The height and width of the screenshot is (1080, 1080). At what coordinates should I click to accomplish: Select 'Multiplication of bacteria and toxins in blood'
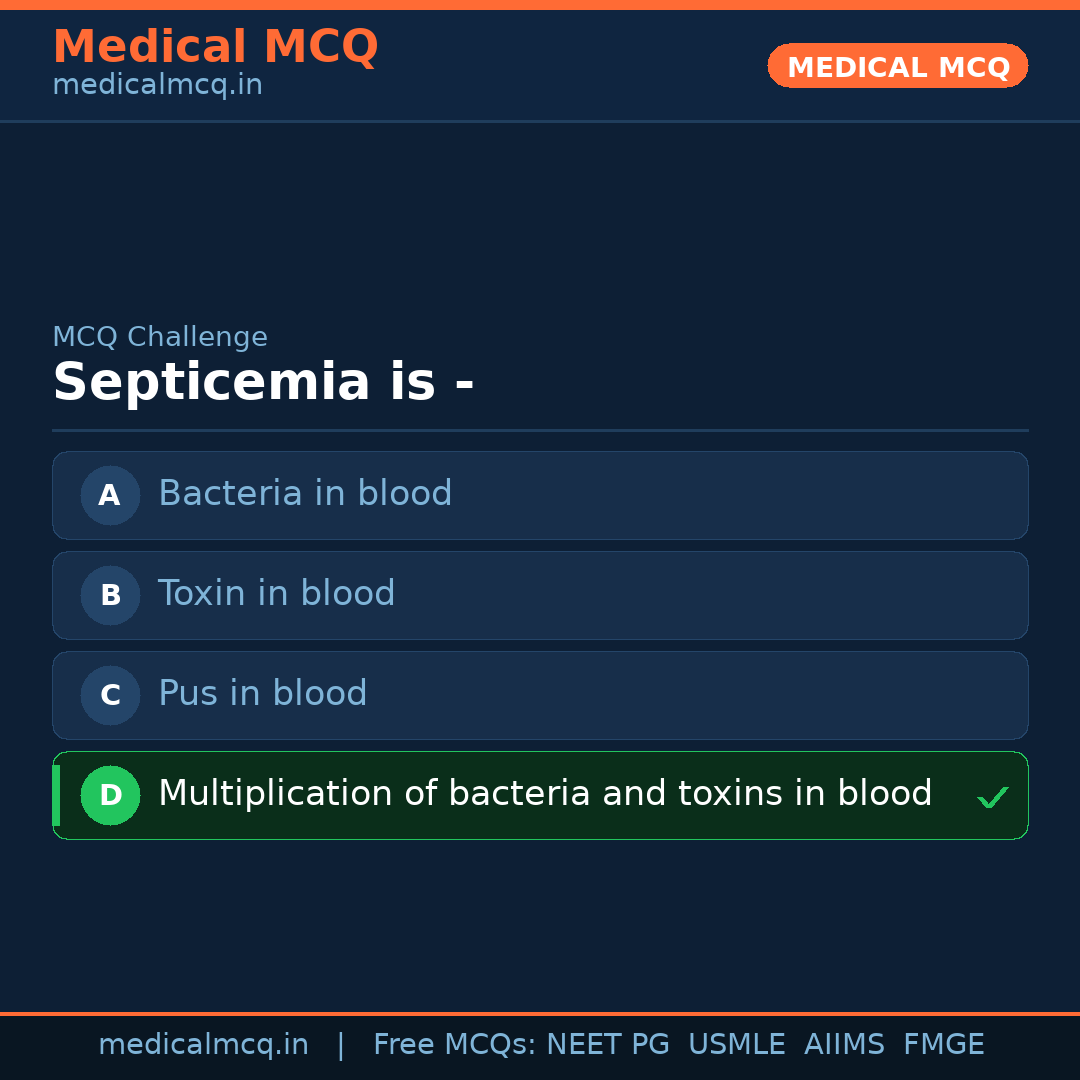pos(545,794)
